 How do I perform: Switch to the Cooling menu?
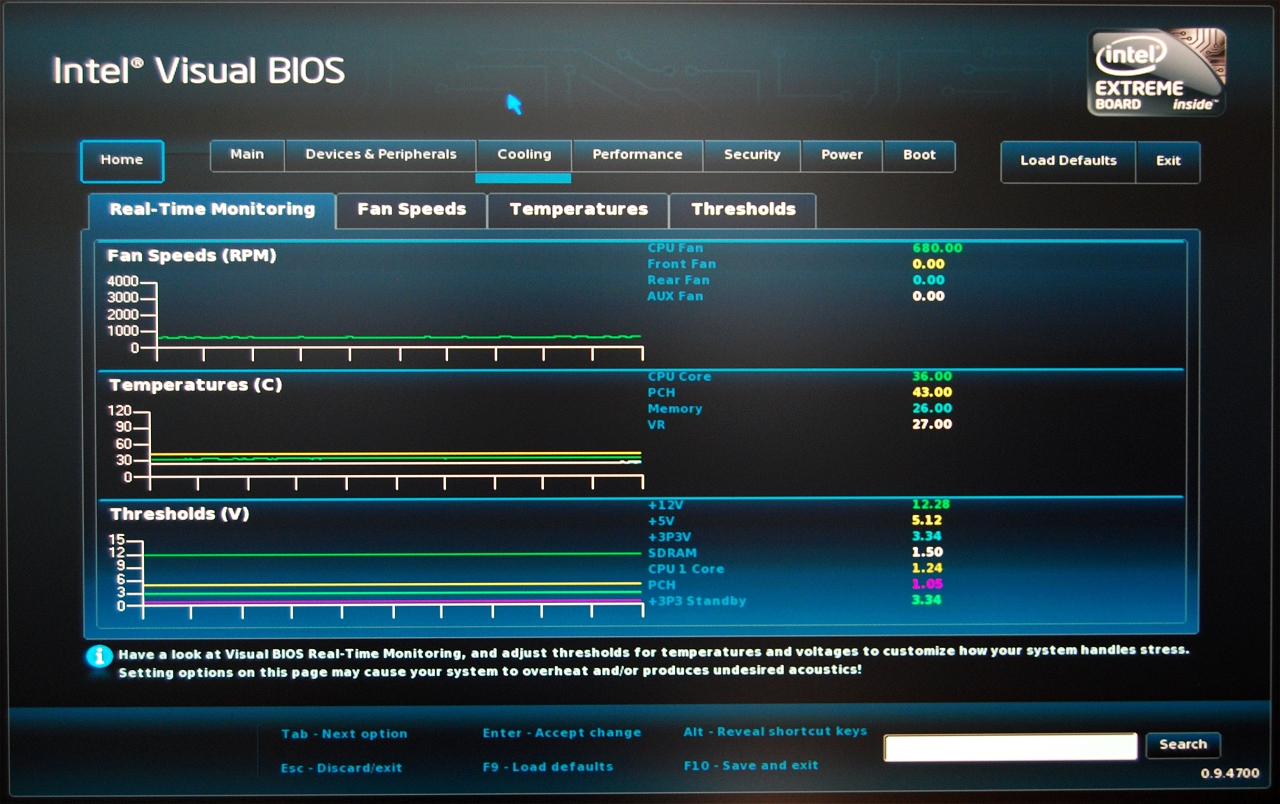click(524, 155)
